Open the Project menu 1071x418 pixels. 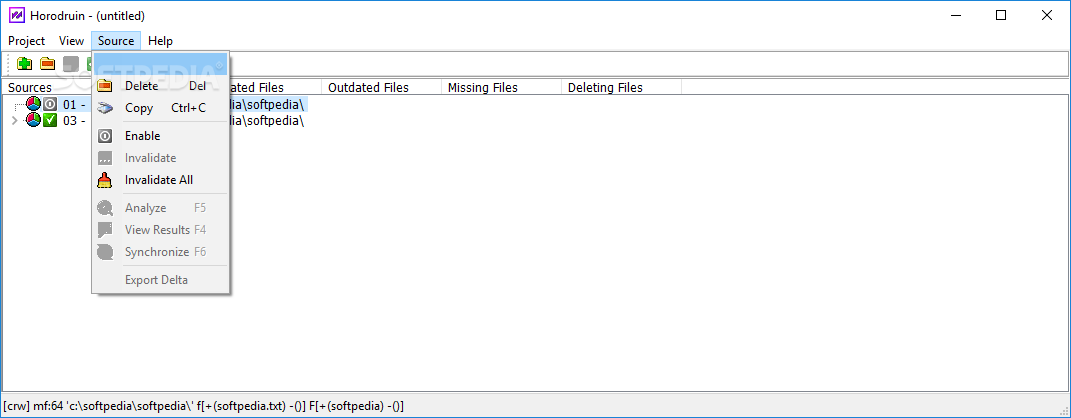[27, 41]
